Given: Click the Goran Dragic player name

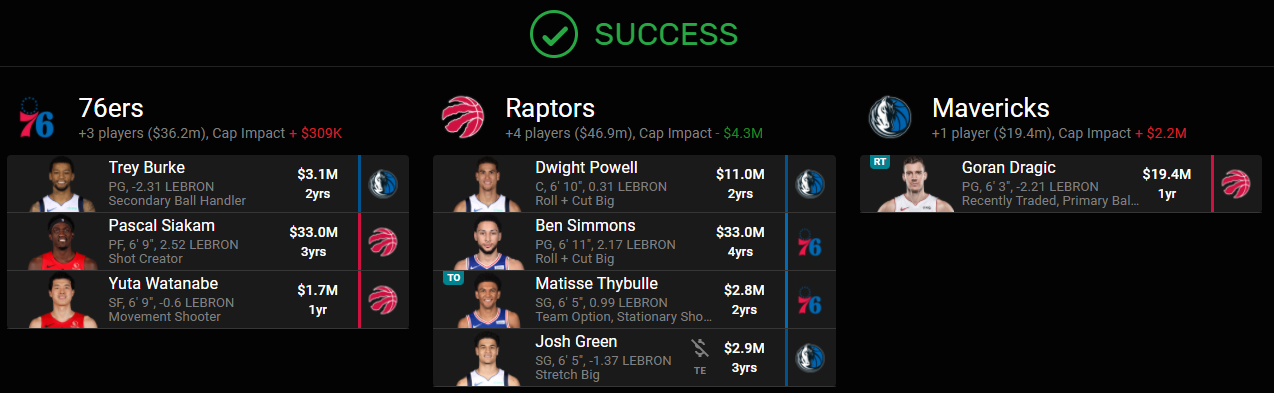Looking at the screenshot, I should coord(1008,168).
